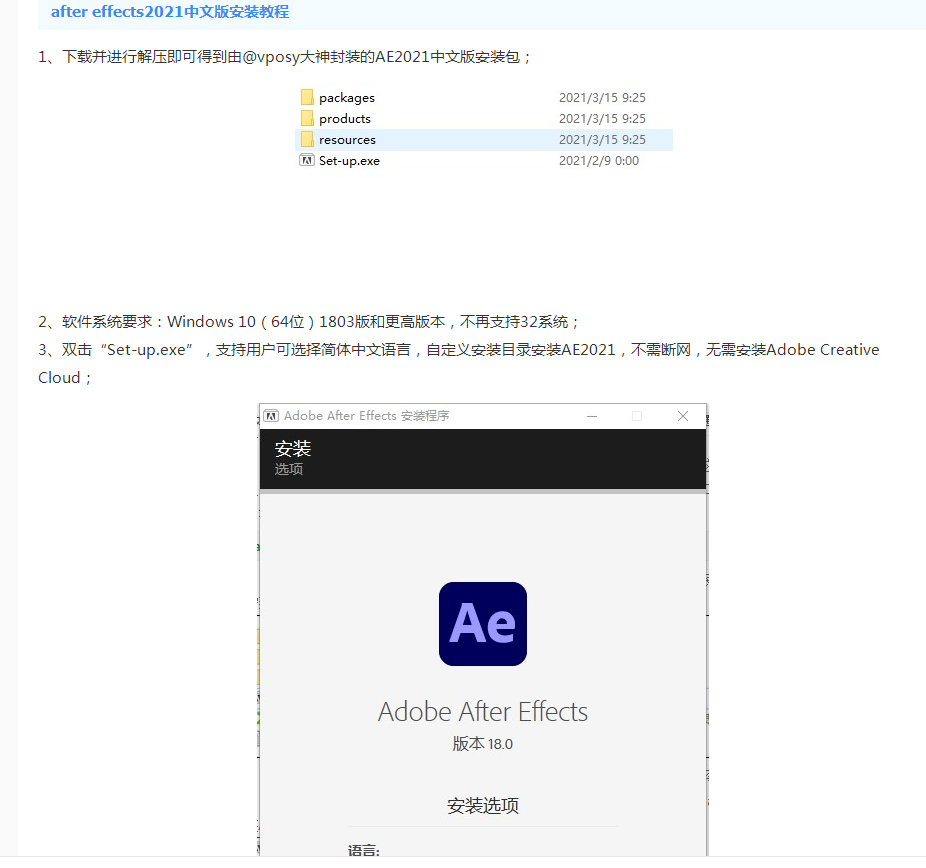Click step 3 text about Set-up.exe

coord(459,363)
